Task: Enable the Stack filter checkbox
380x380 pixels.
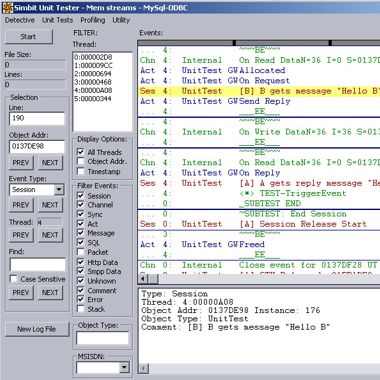Action: coord(81,309)
